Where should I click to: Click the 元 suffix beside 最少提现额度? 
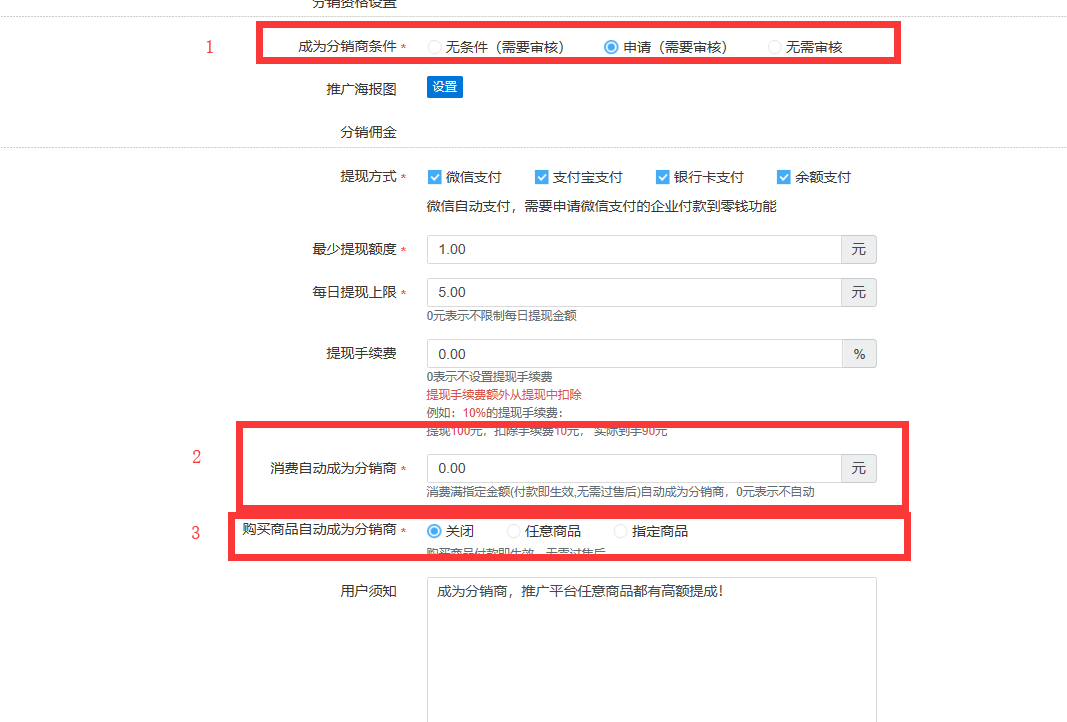859,249
